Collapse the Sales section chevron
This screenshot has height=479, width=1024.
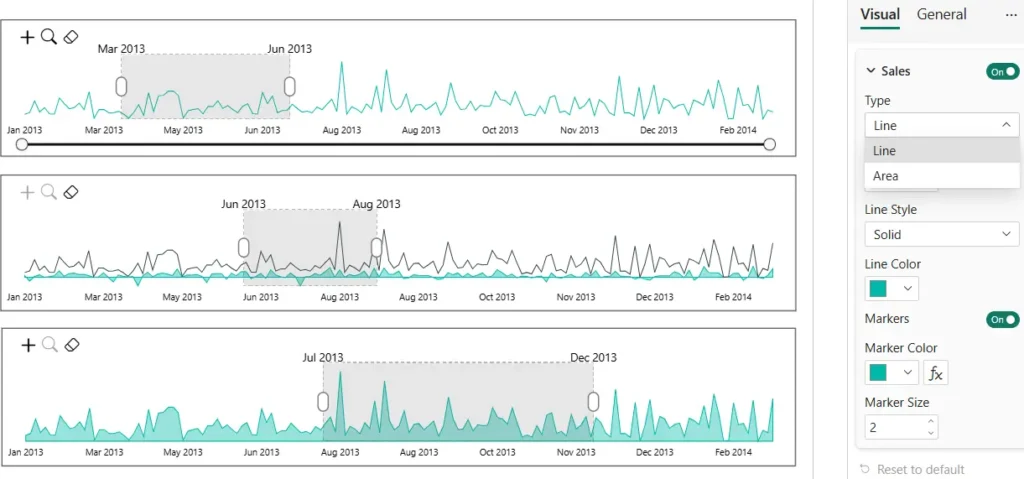(x=870, y=71)
